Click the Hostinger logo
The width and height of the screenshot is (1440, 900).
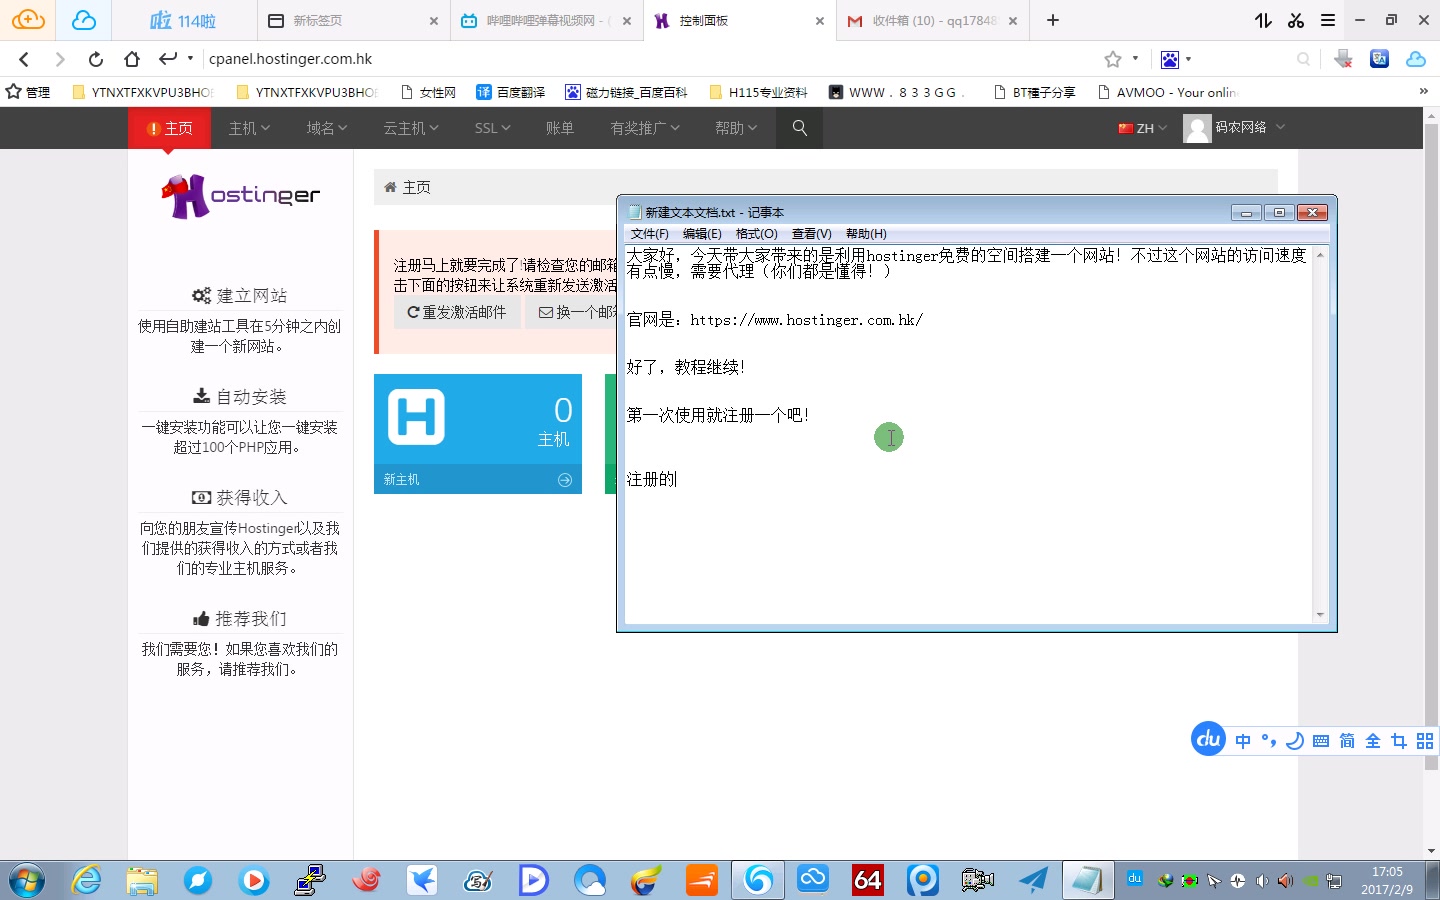click(x=240, y=196)
